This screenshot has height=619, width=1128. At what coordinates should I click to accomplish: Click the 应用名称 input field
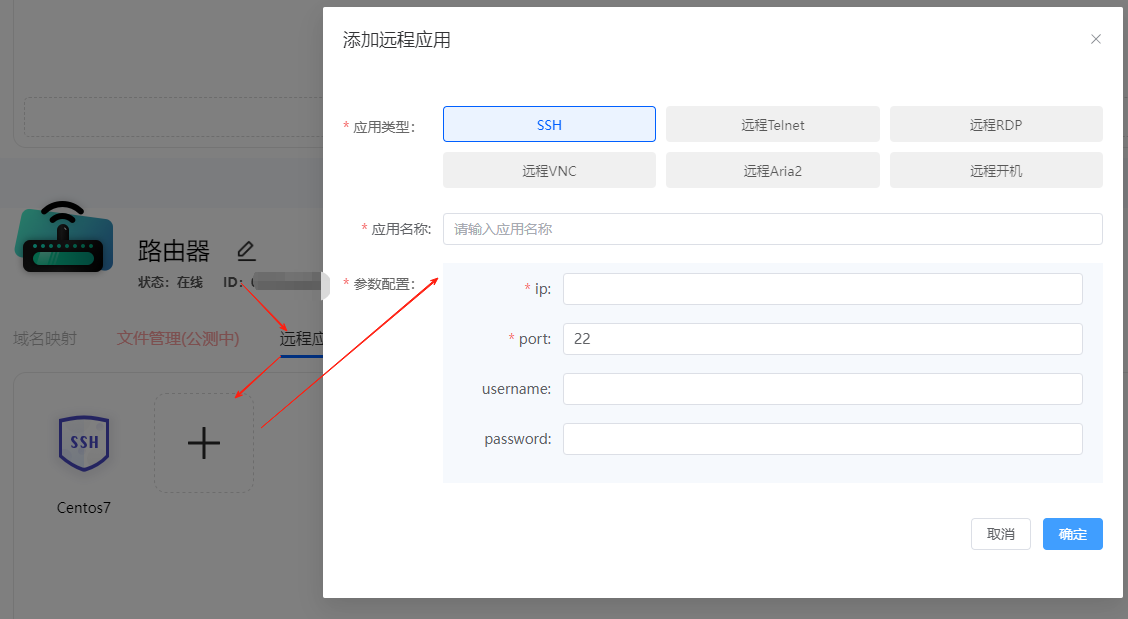point(772,229)
